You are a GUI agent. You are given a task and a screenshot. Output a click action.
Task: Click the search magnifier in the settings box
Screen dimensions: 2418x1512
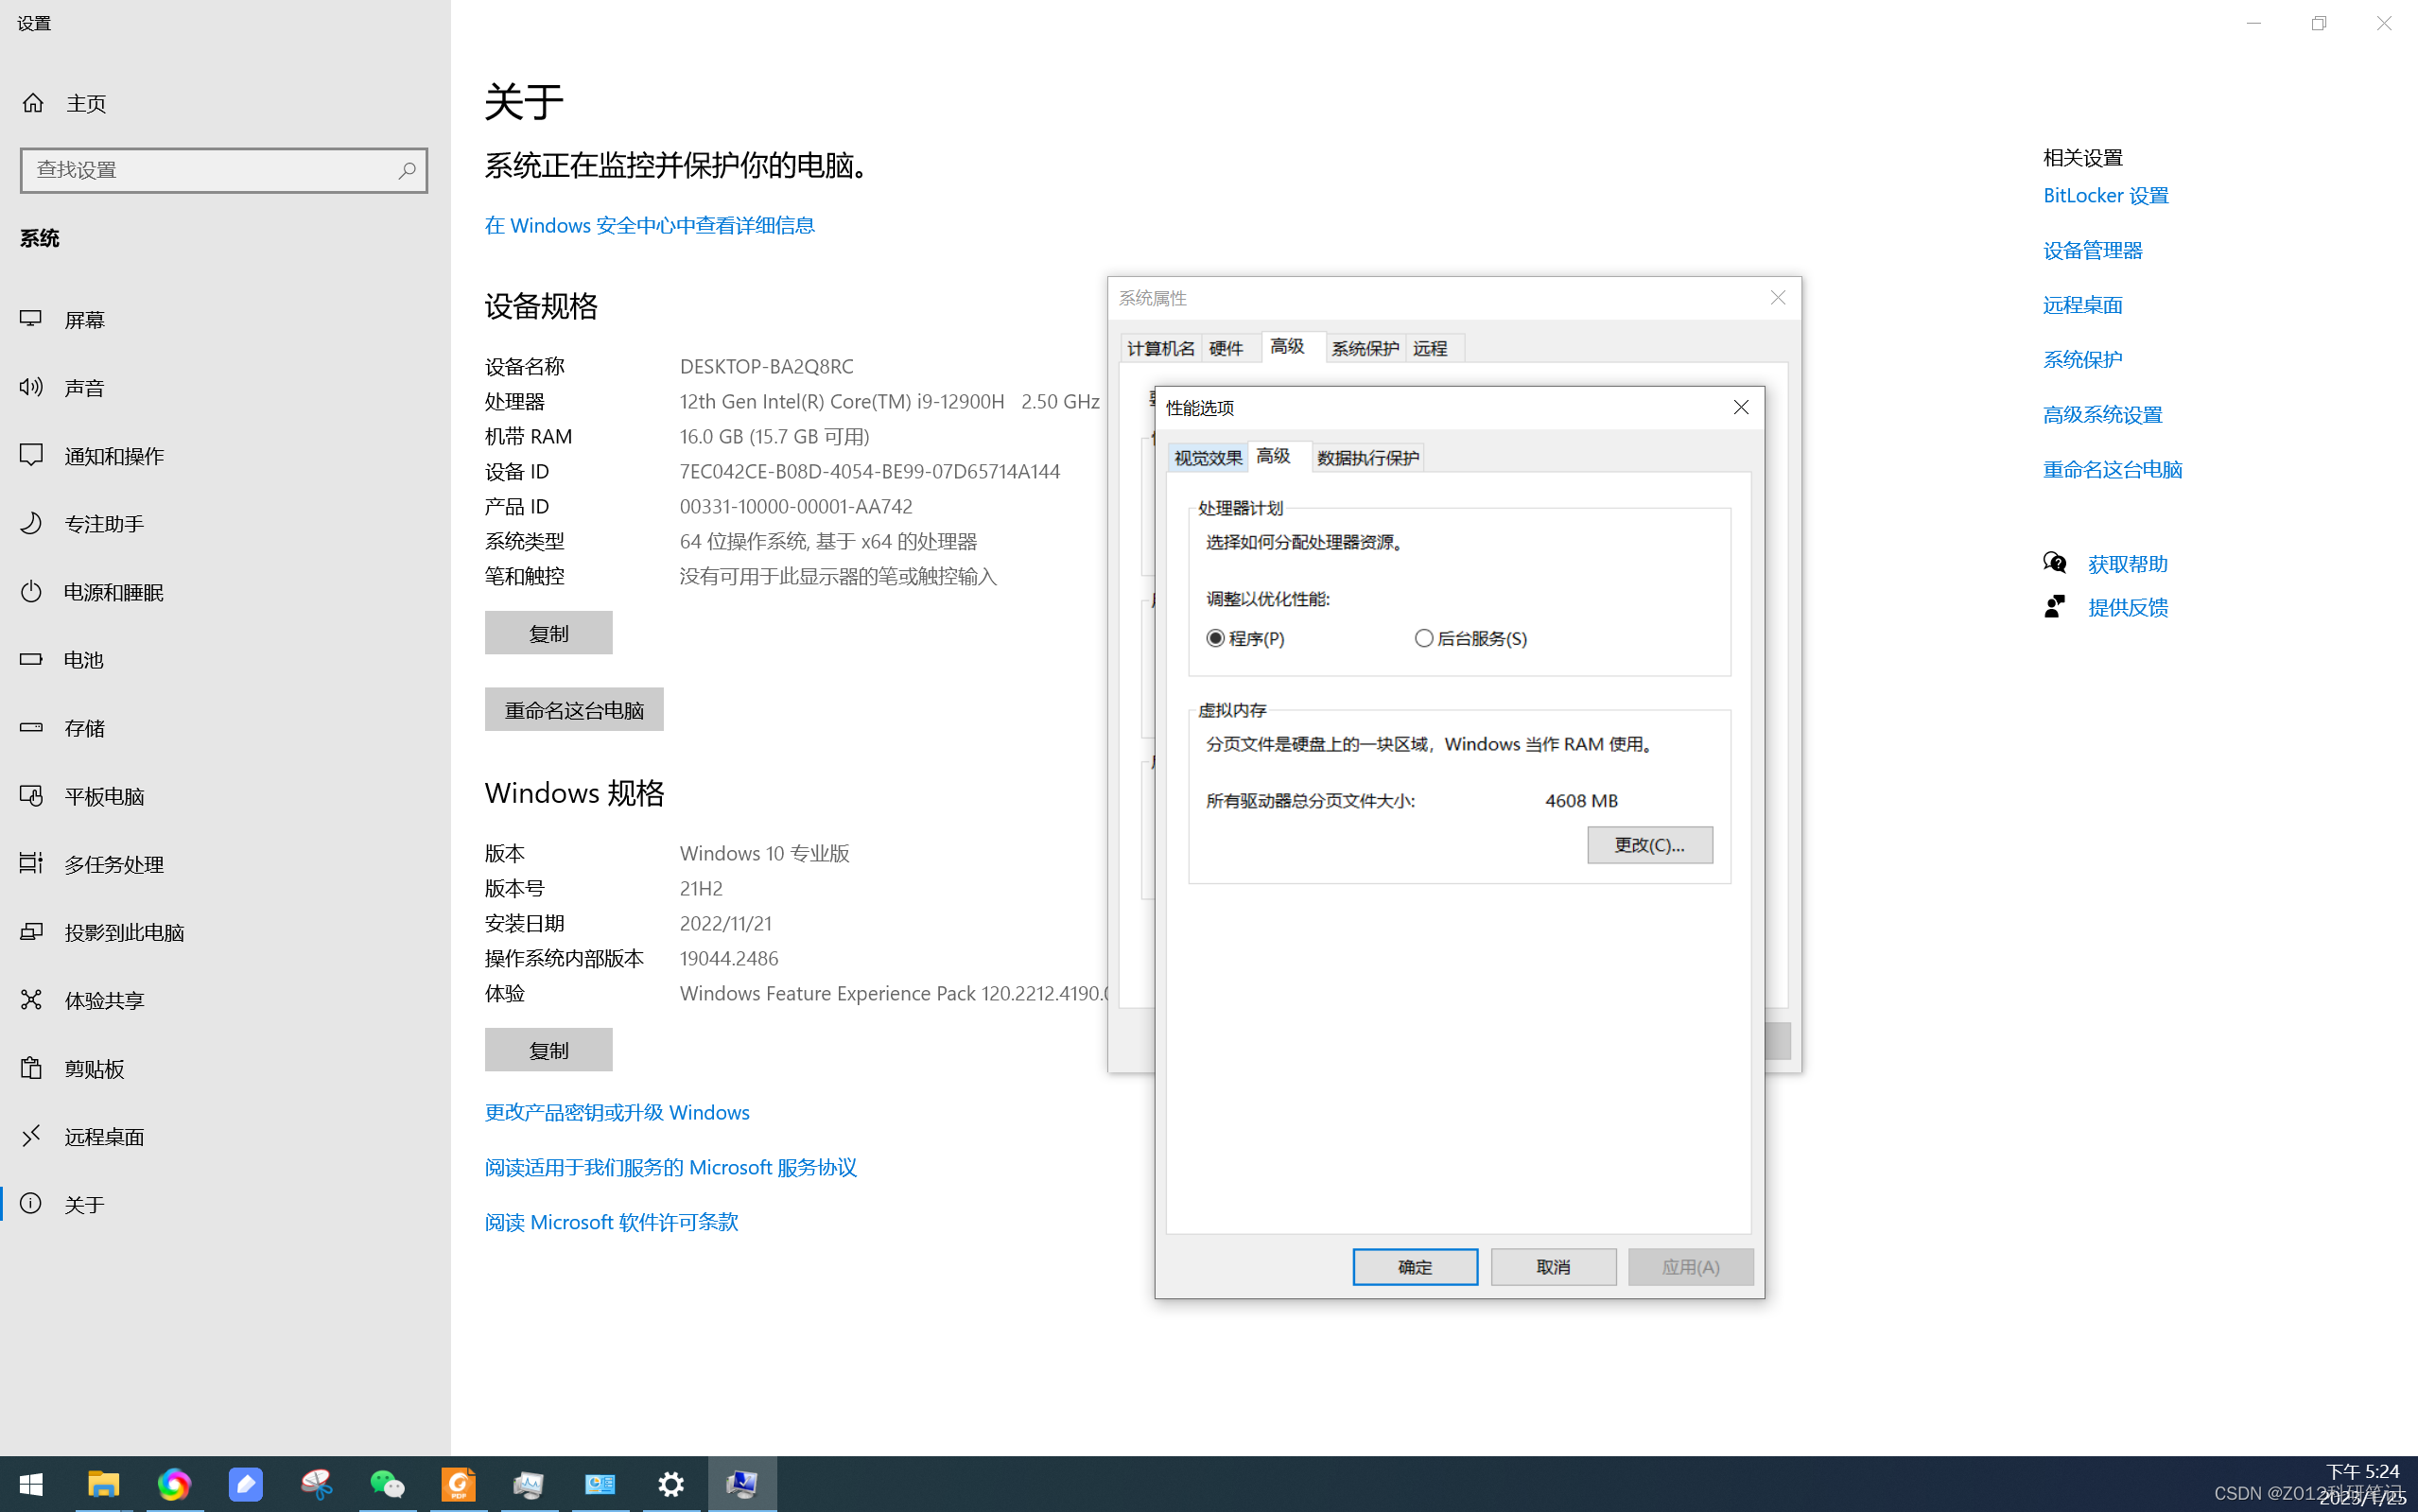point(406,170)
